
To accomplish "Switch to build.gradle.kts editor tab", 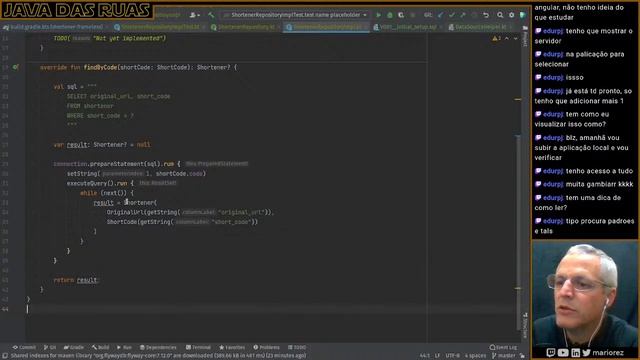I will coord(55,27).
